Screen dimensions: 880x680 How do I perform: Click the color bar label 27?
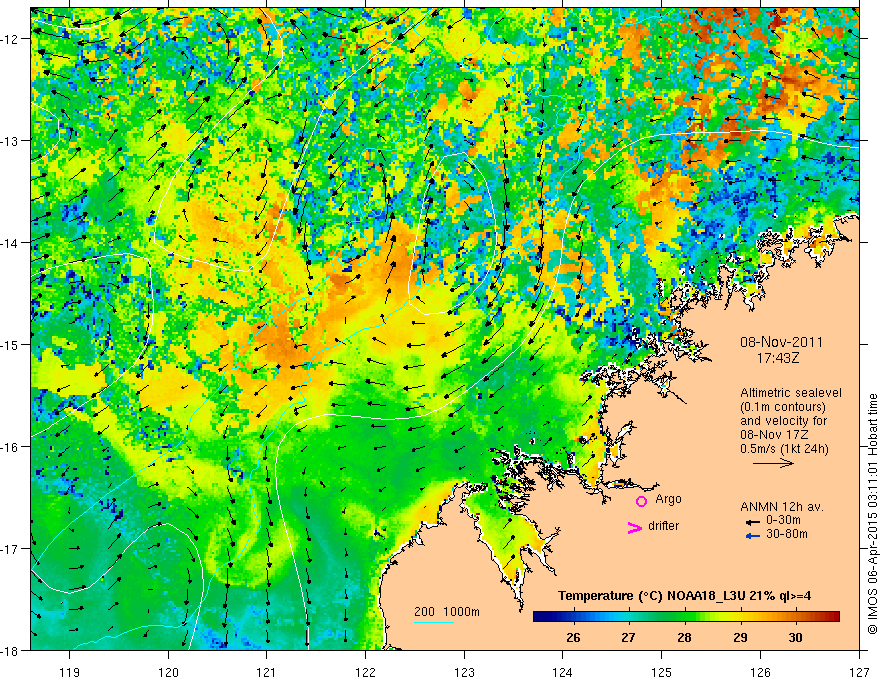click(x=629, y=637)
